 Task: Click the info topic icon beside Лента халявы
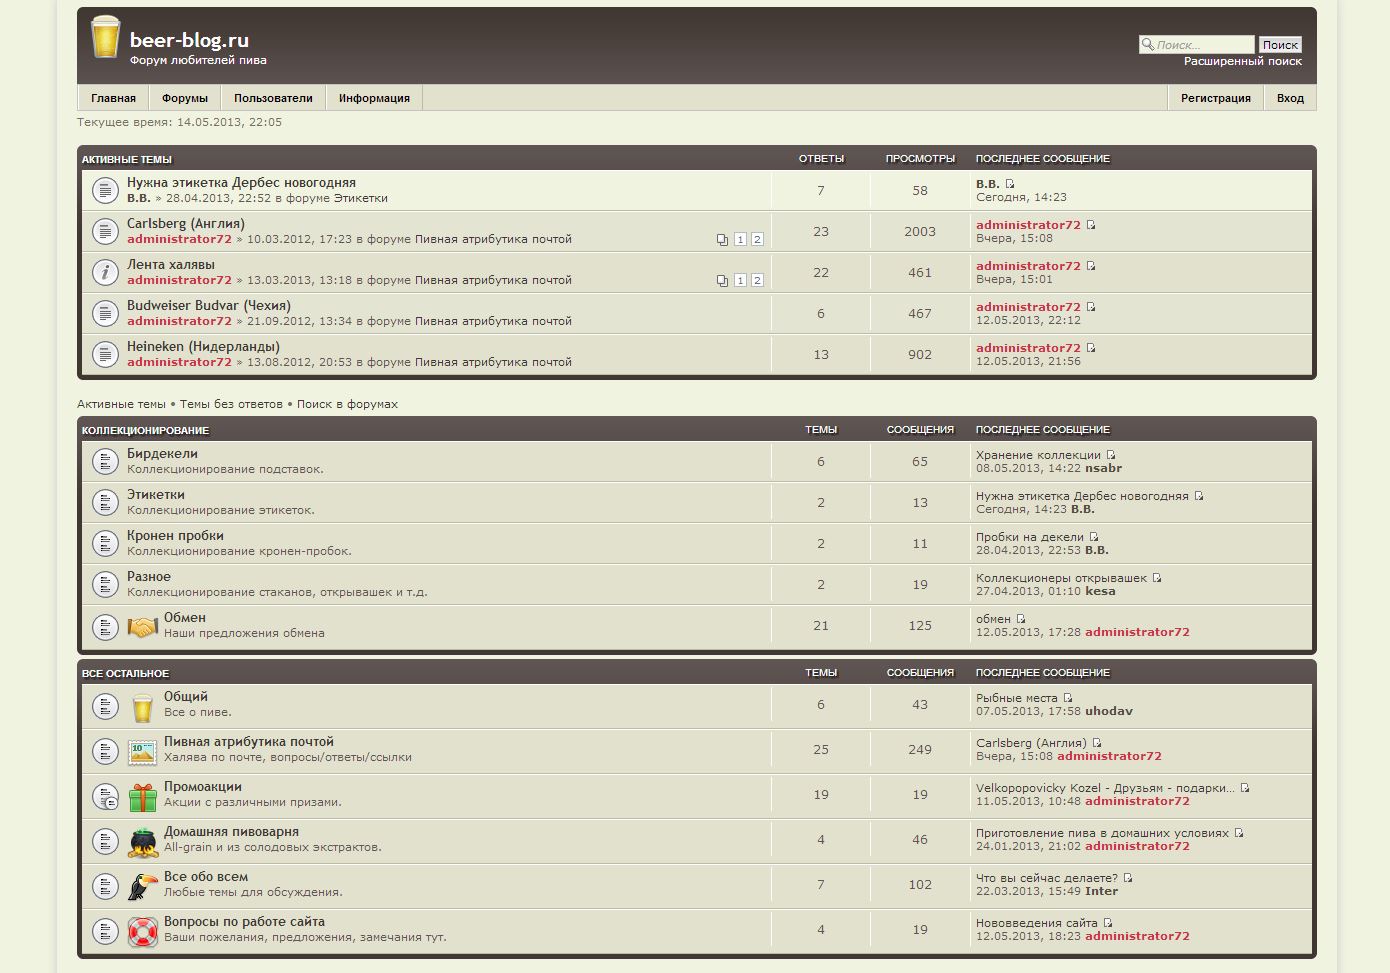105,272
